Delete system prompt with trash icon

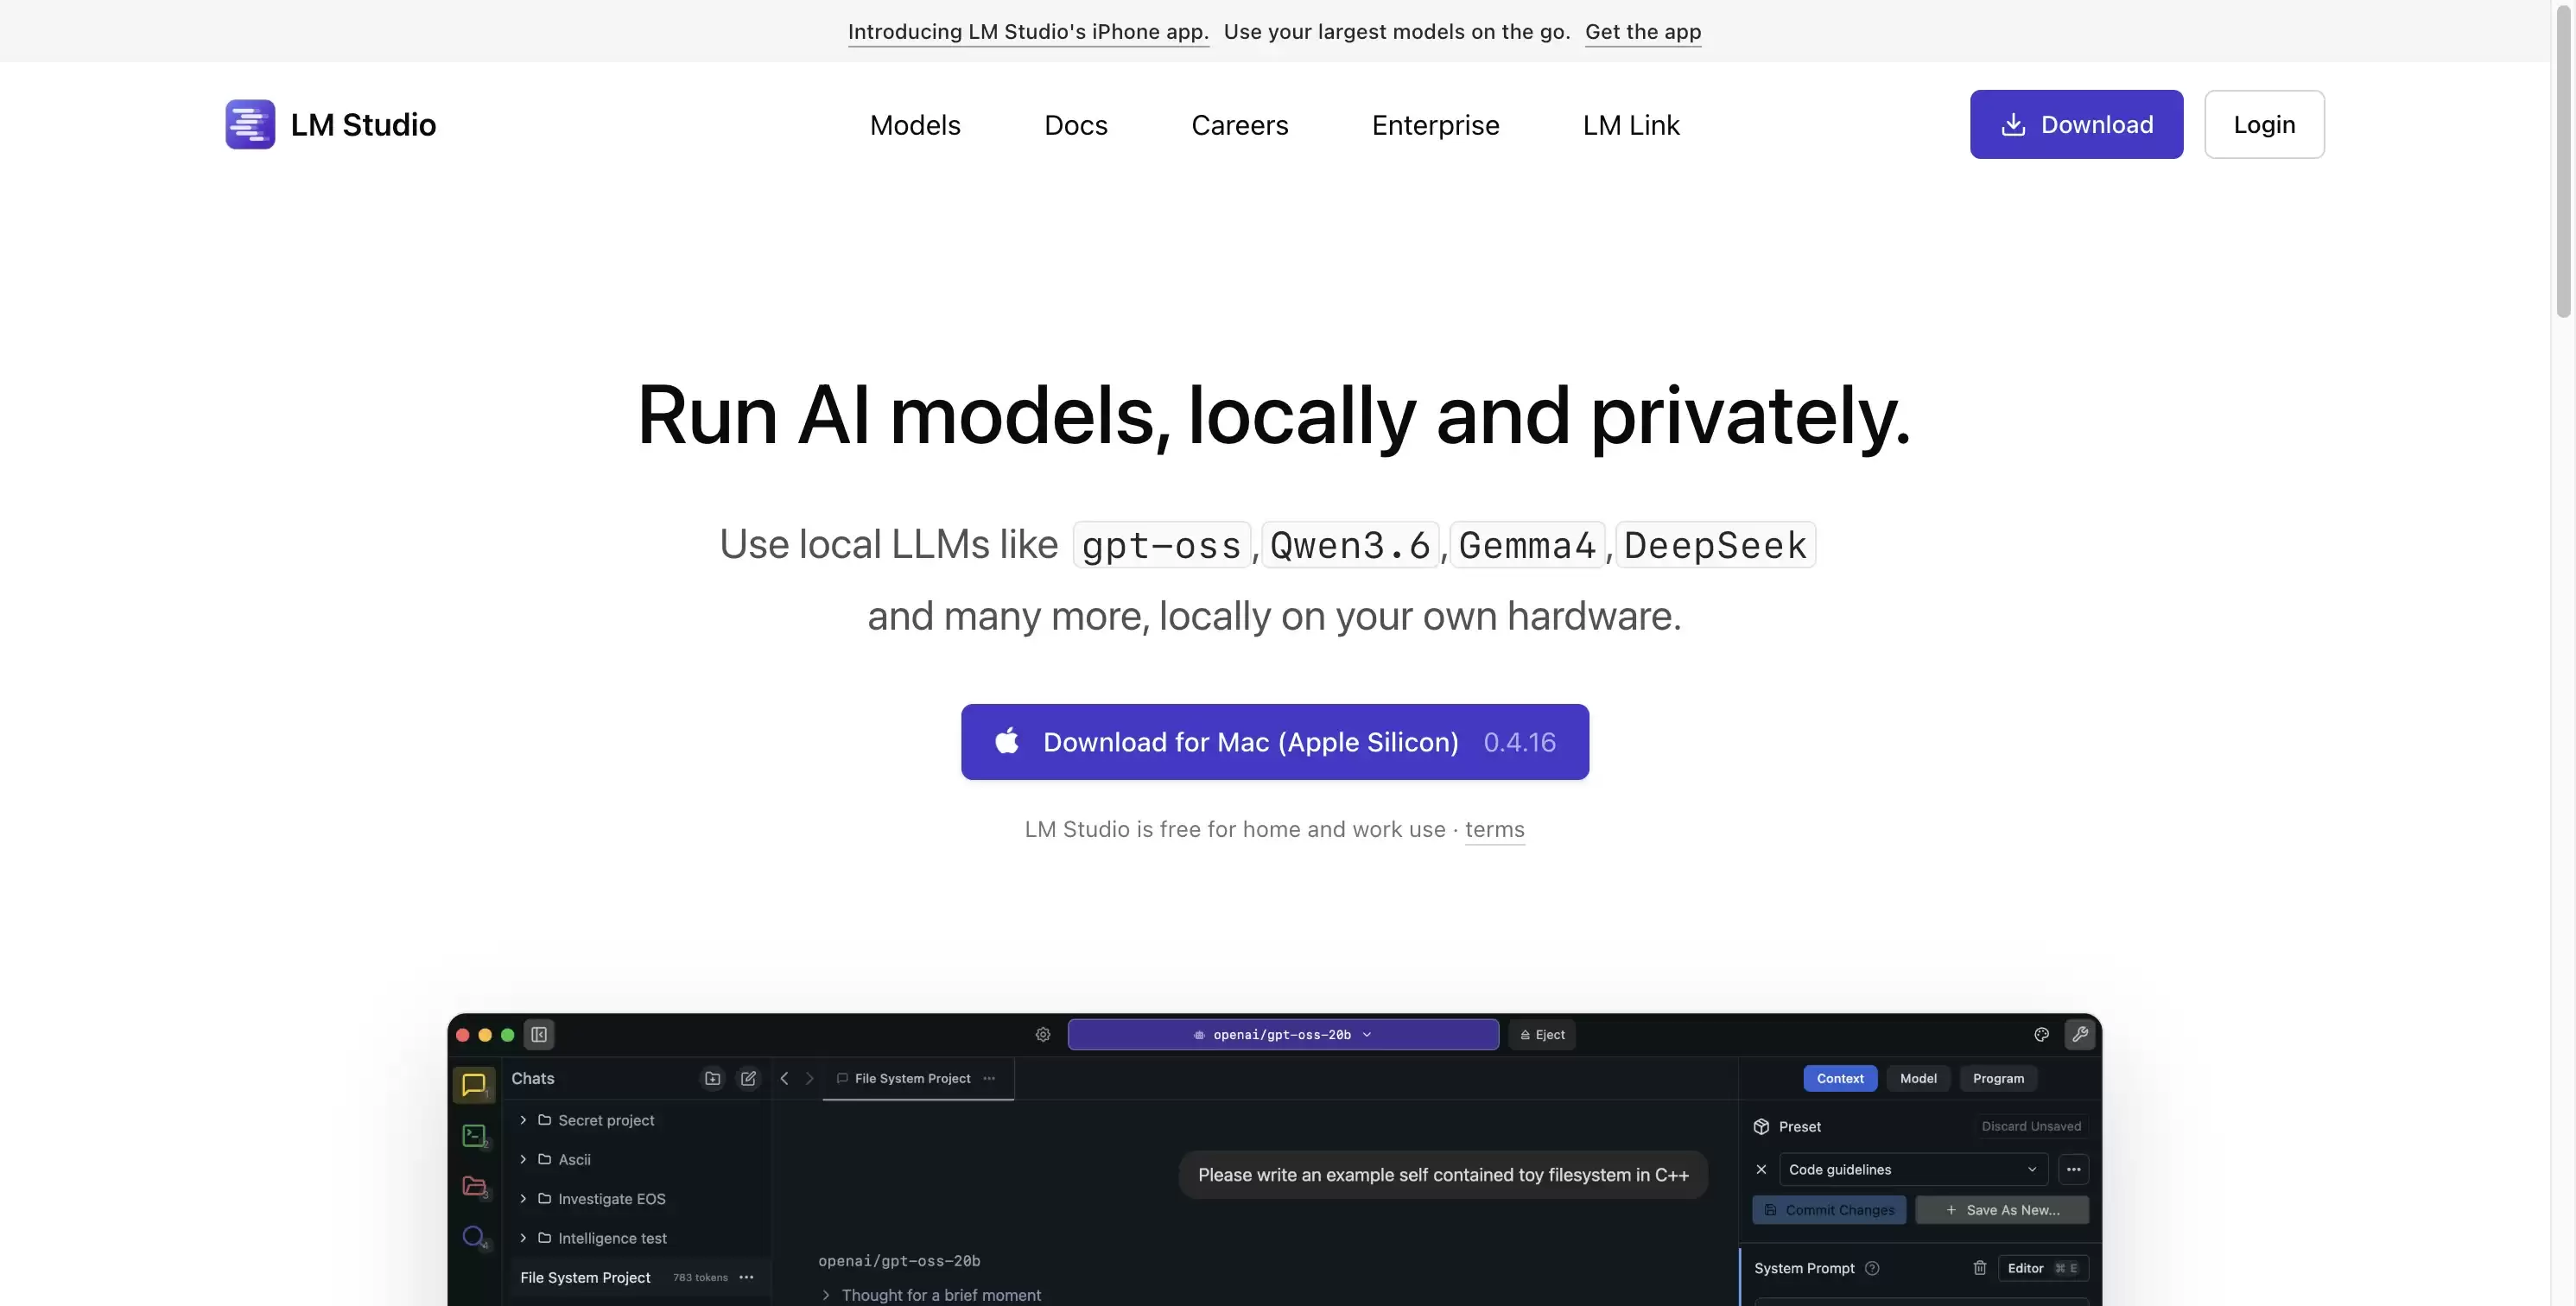pos(1980,1268)
